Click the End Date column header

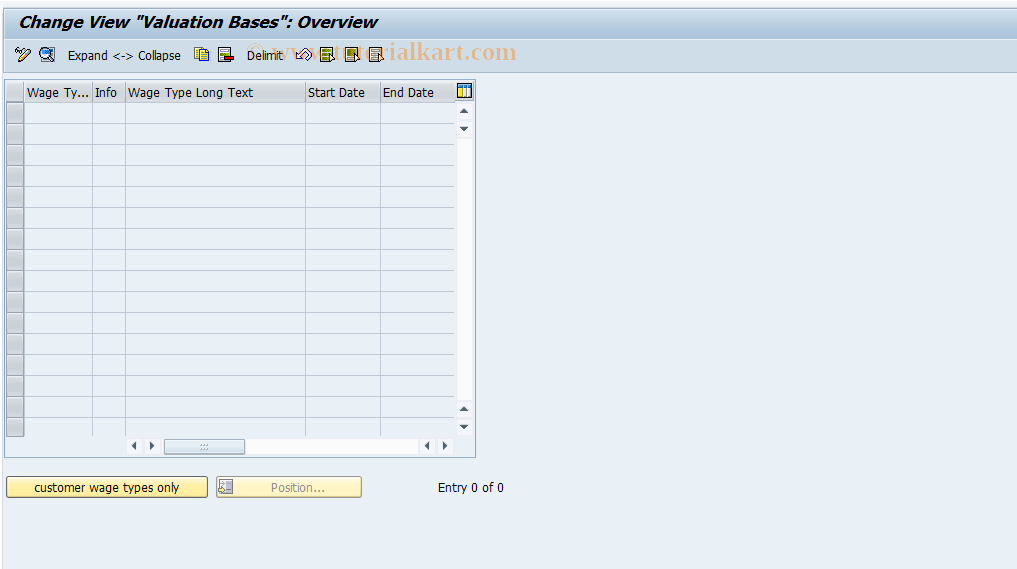point(417,93)
